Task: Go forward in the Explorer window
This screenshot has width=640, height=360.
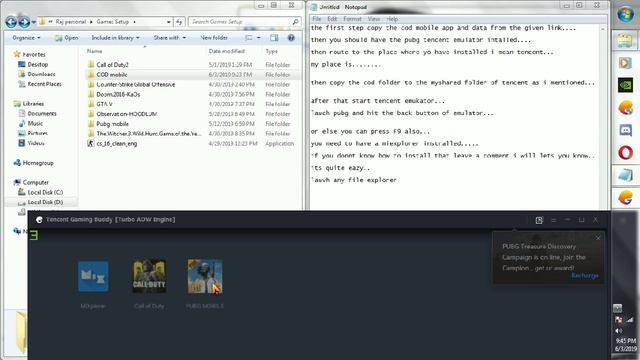Action: pyautogui.click(x=24, y=22)
